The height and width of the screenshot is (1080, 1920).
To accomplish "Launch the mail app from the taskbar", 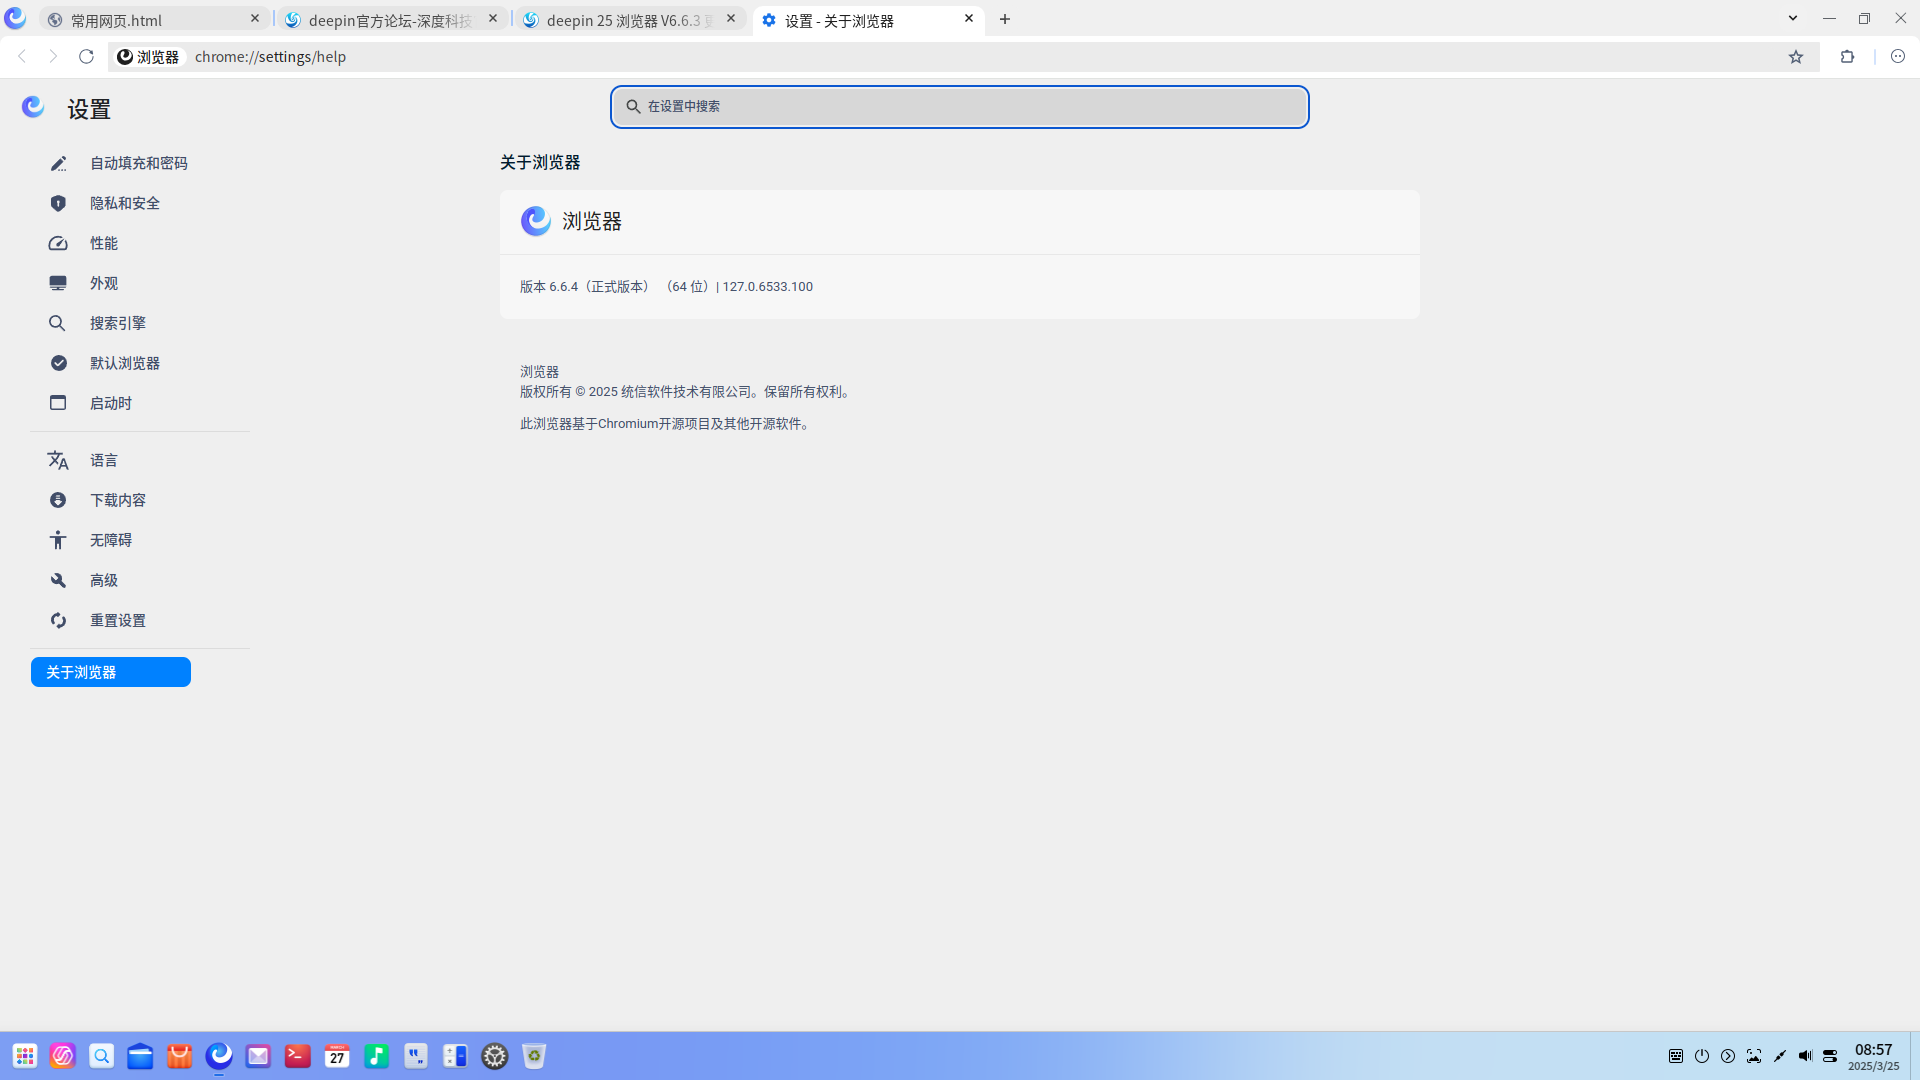I will pyautogui.click(x=258, y=1056).
